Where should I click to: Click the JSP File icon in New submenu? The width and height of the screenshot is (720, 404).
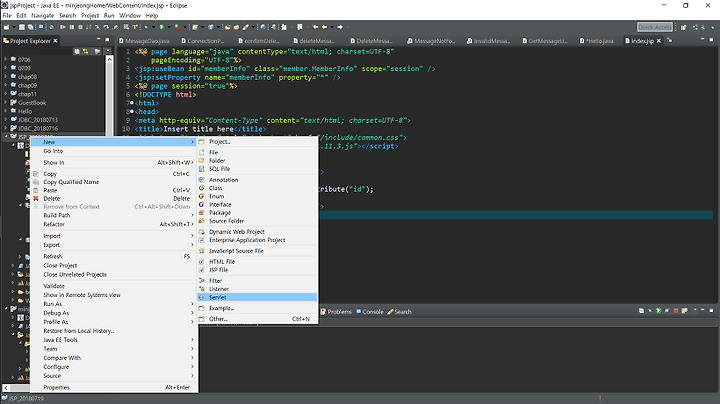click(202, 270)
